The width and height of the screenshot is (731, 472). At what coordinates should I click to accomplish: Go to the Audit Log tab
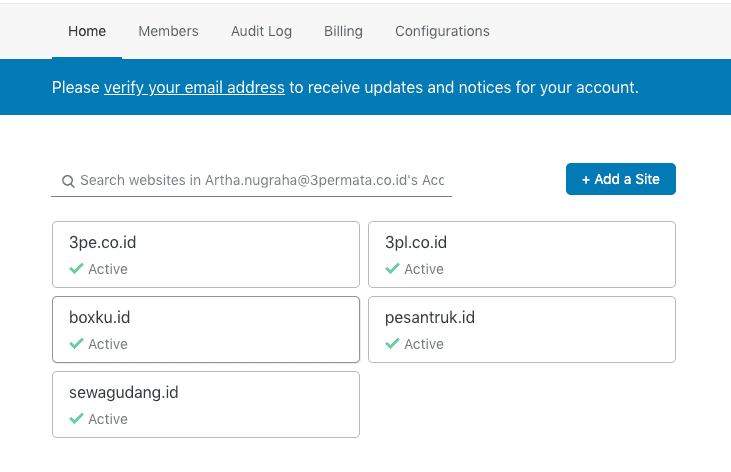click(261, 31)
